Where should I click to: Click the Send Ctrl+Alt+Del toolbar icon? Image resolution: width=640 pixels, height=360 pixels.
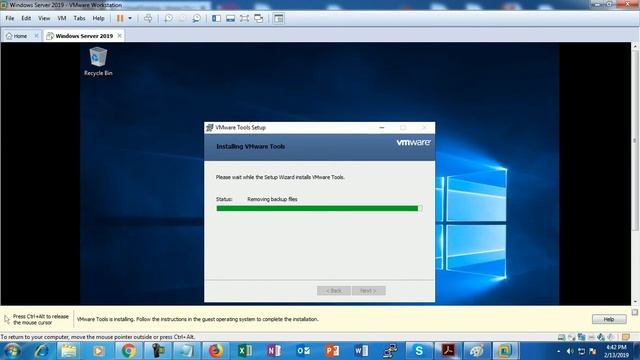click(148, 18)
